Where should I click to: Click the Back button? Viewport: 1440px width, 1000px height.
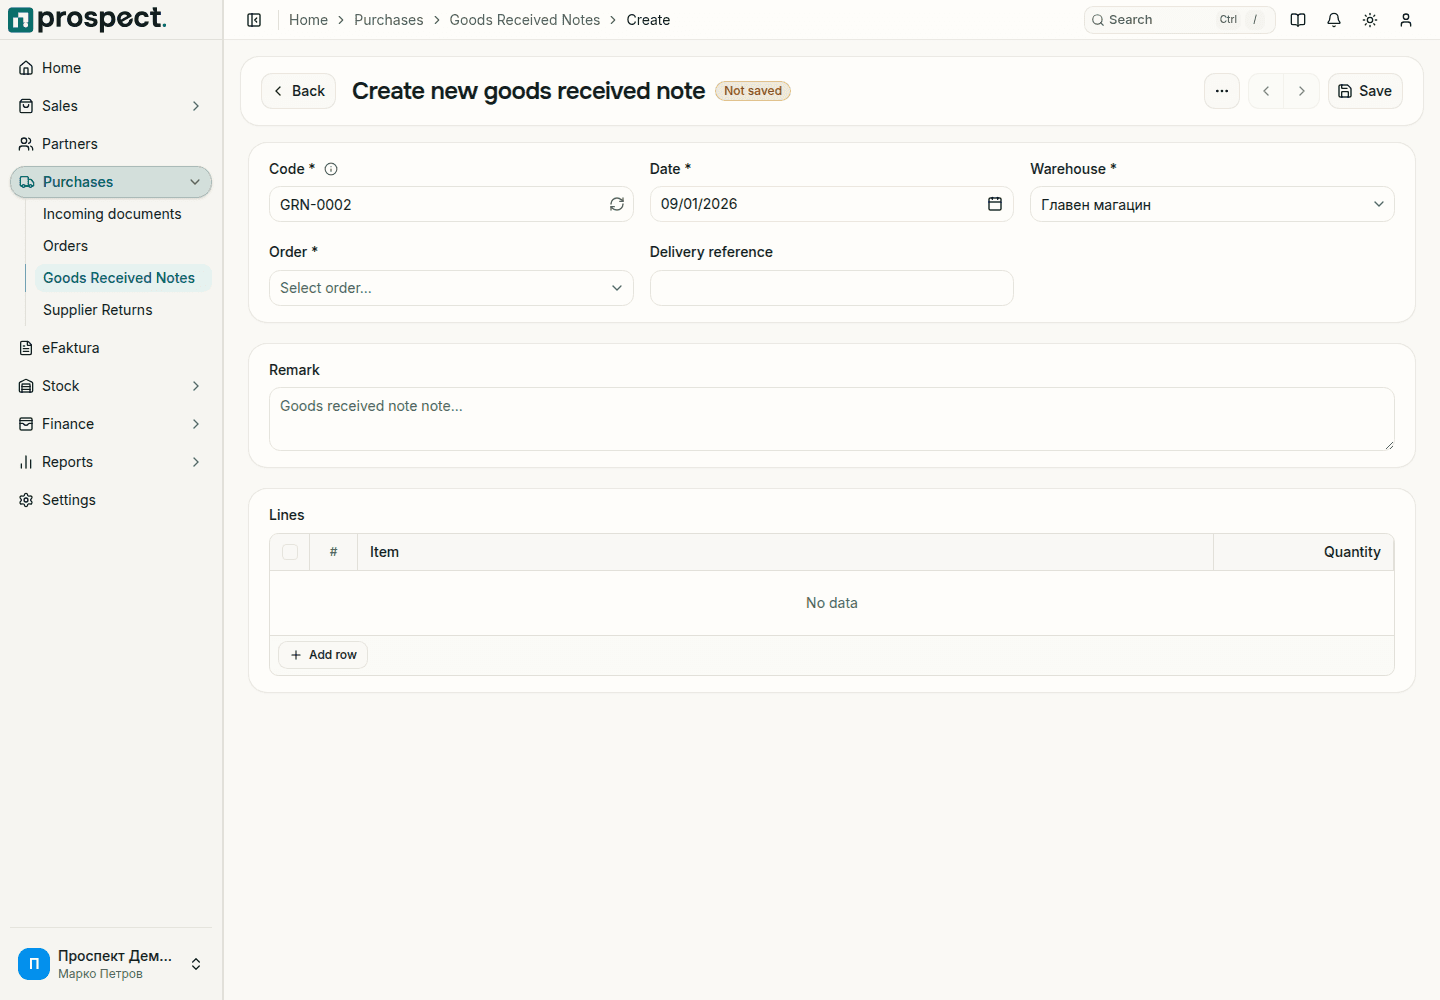[298, 91]
